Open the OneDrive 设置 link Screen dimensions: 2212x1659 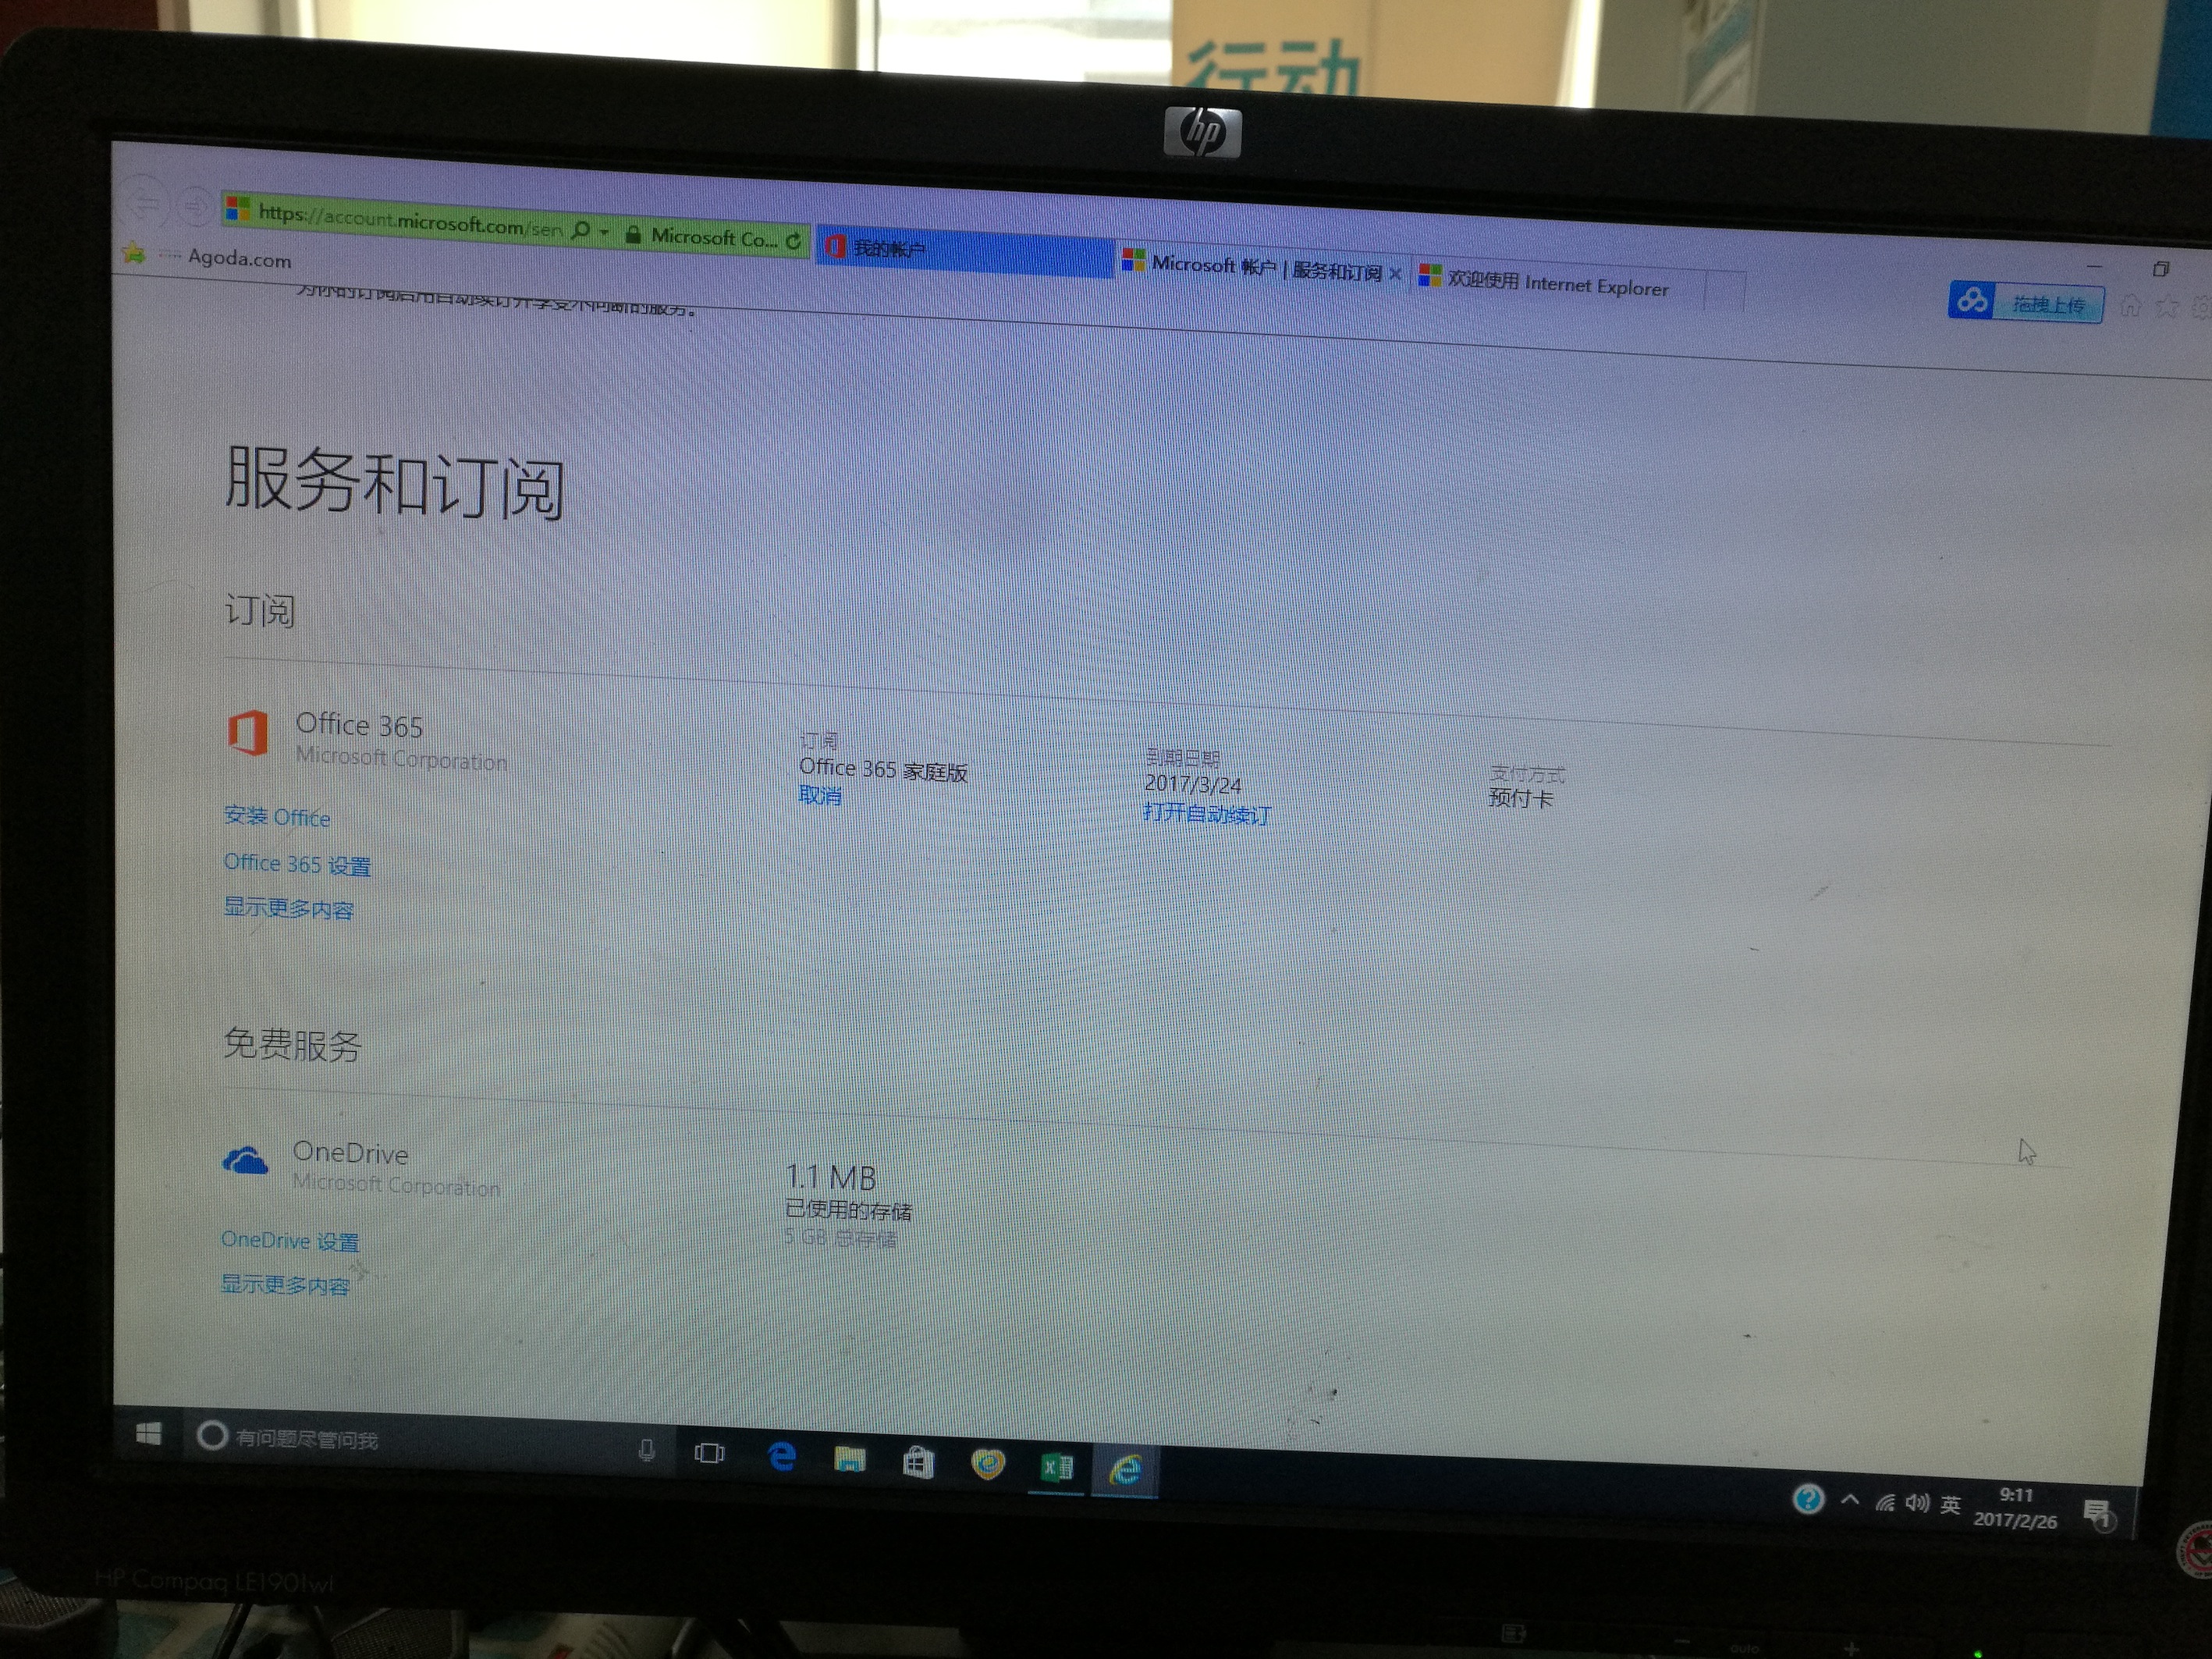(x=290, y=1240)
